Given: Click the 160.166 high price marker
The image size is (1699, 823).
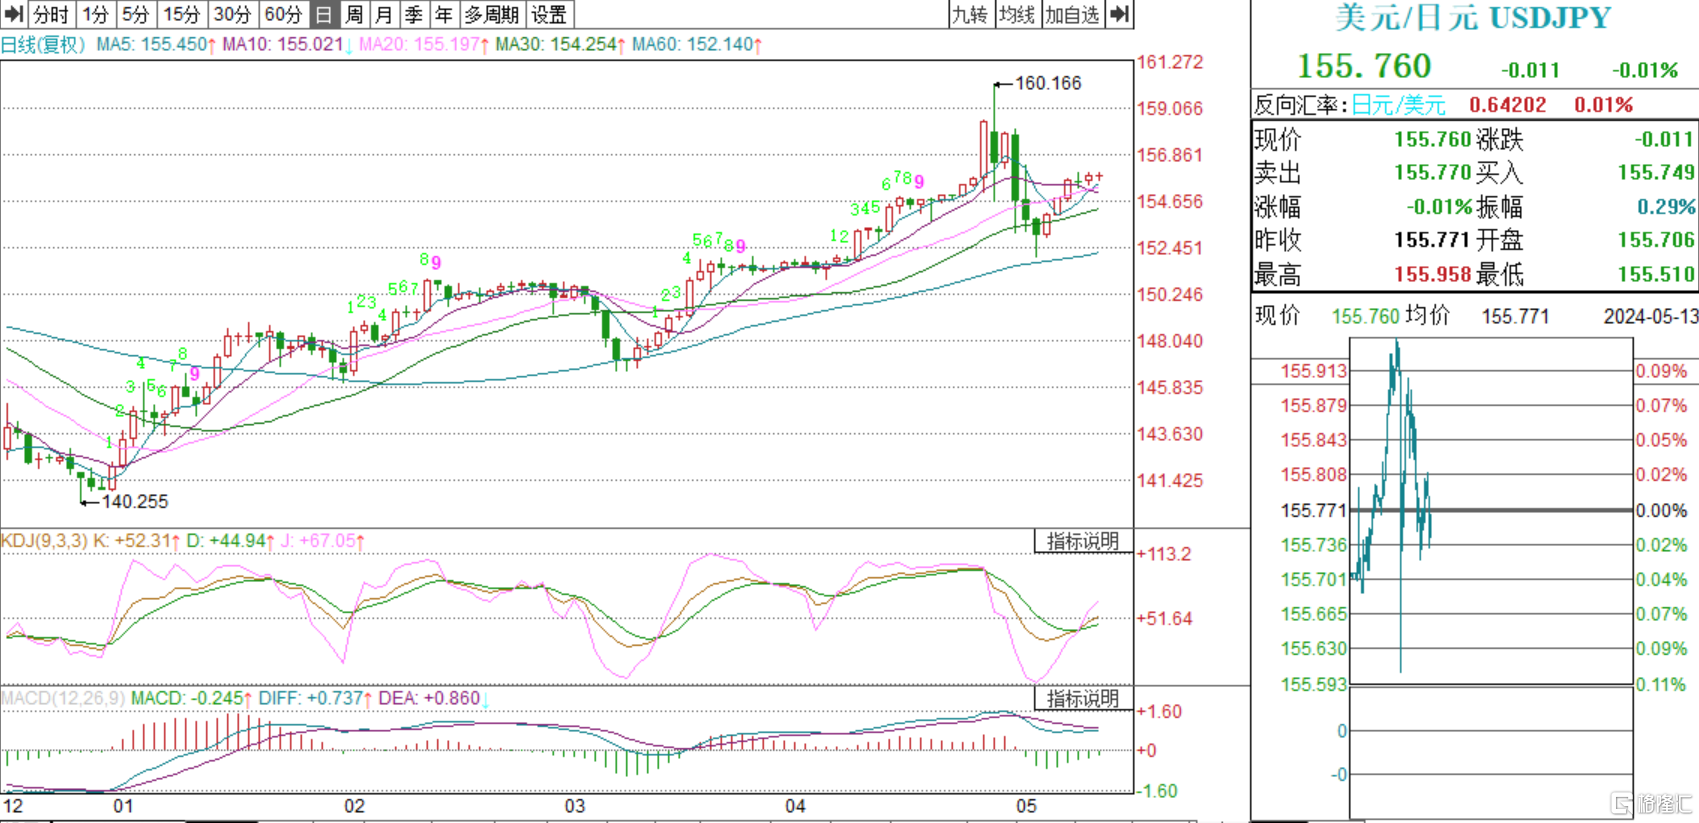Looking at the screenshot, I should tap(1048, 83).
